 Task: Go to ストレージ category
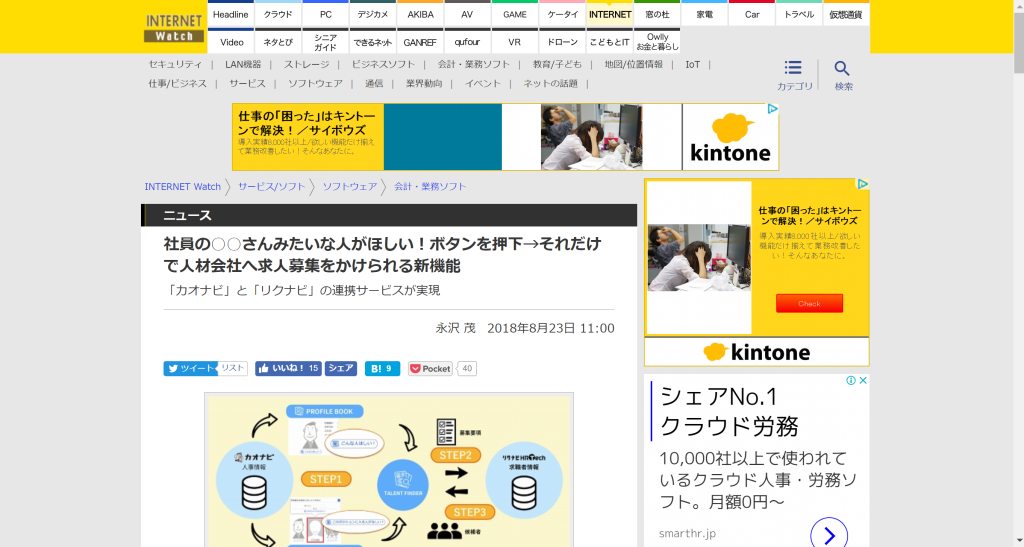(306, 64)
